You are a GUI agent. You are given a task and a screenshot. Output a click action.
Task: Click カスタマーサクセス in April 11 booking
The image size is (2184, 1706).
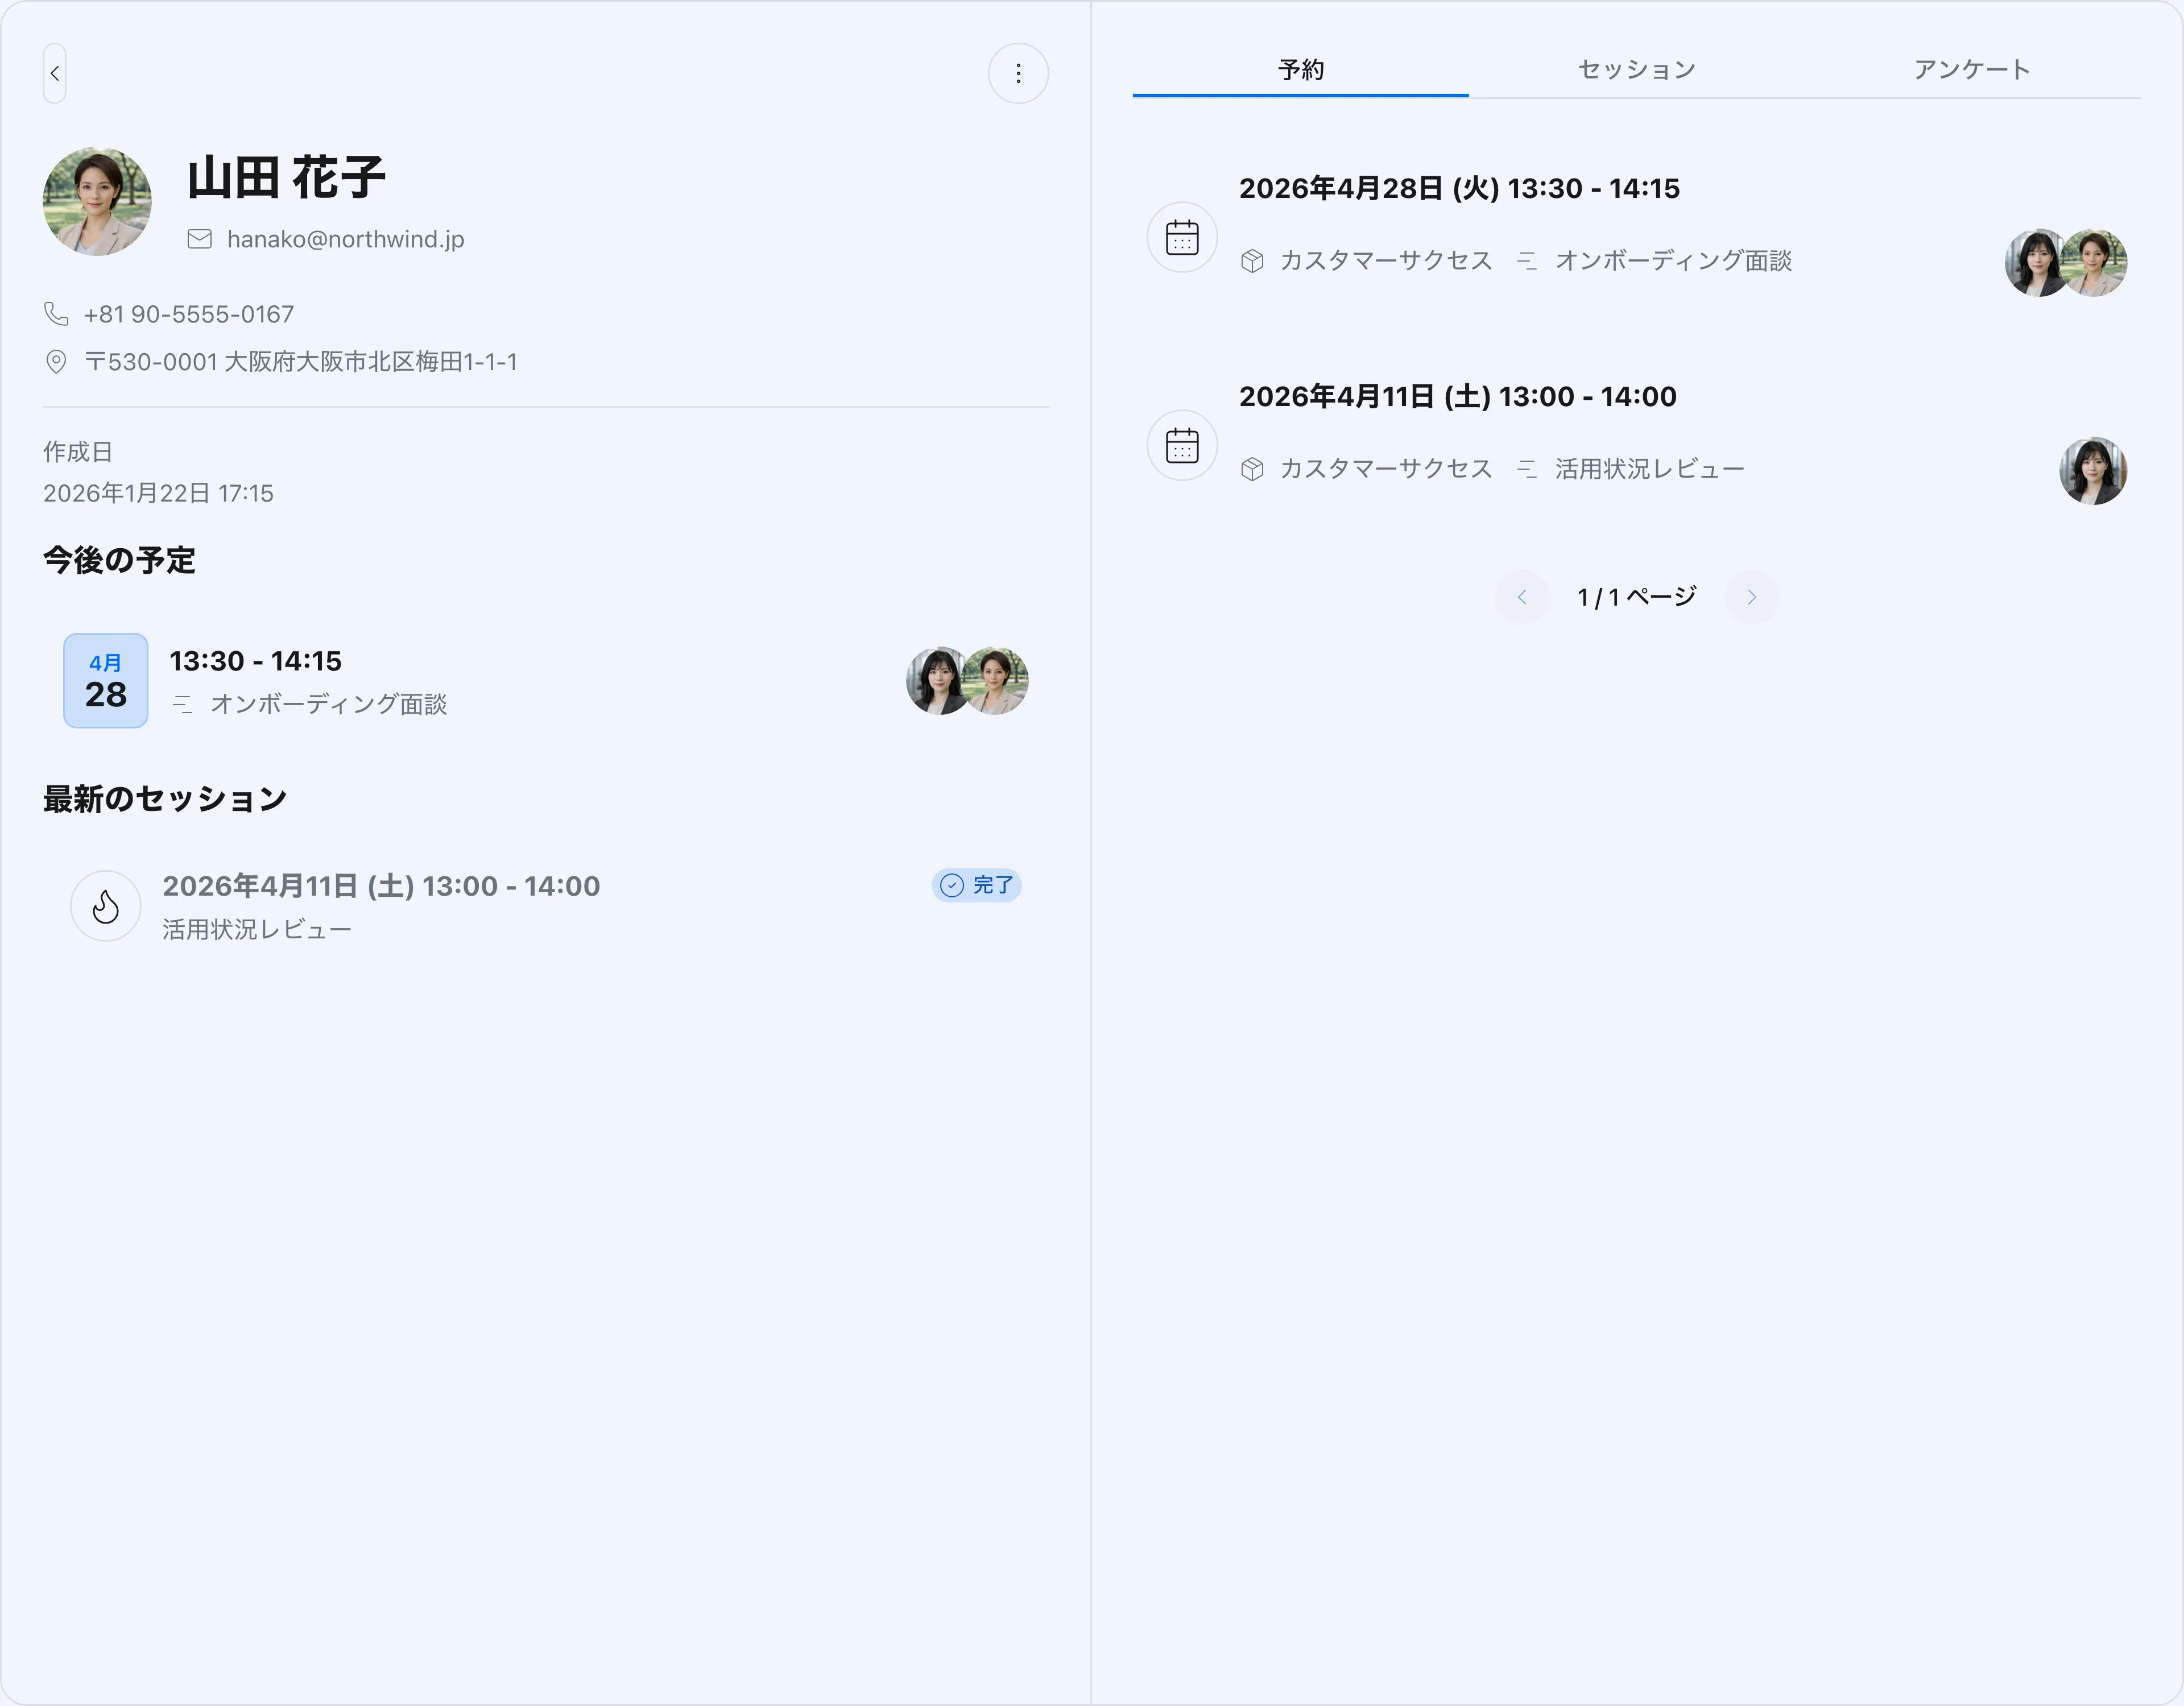tap(1386, 469)
